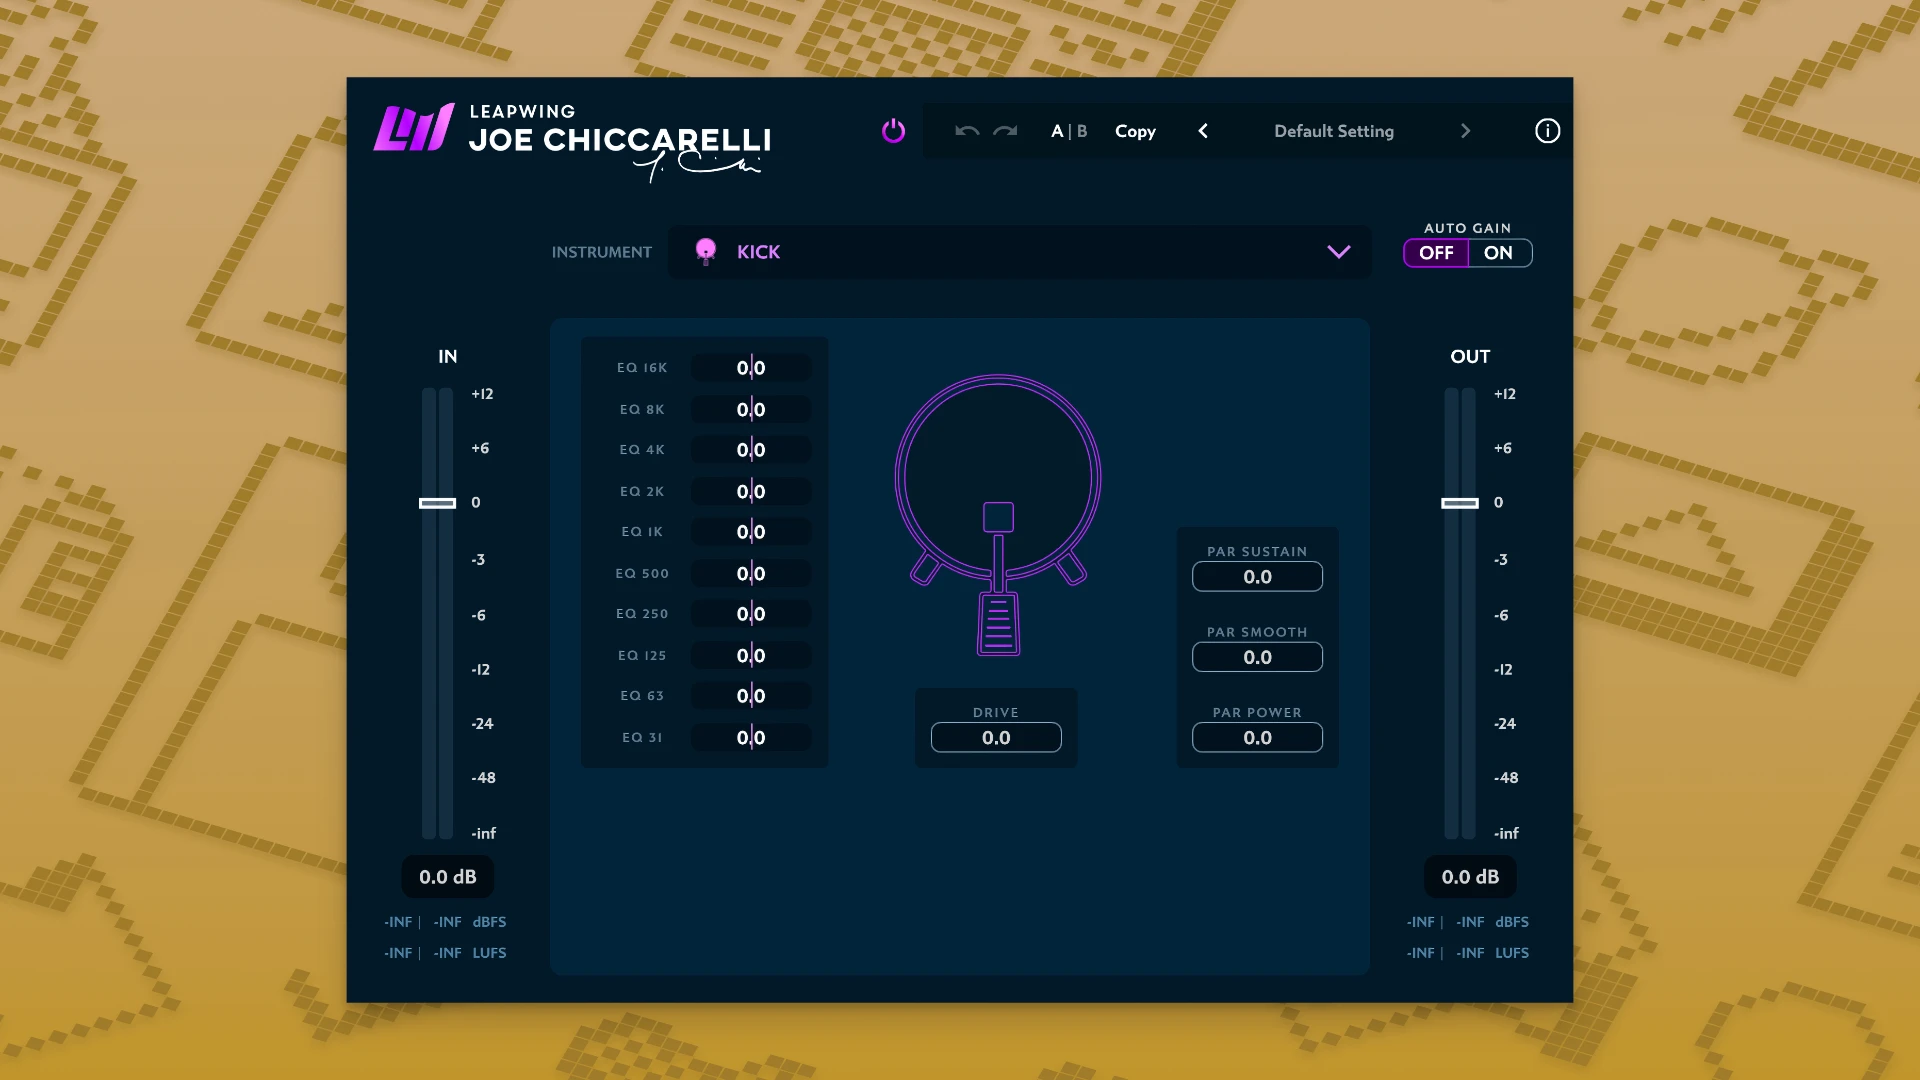Click the output LUFS readout
Viewport: 1920px width, 1080px height.
tap(1468, 953)
